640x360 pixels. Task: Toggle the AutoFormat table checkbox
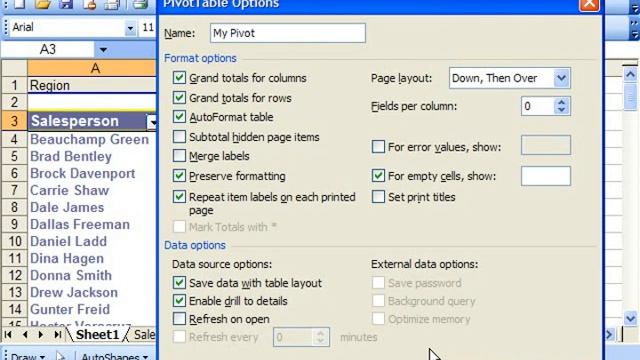click(179, 117)
